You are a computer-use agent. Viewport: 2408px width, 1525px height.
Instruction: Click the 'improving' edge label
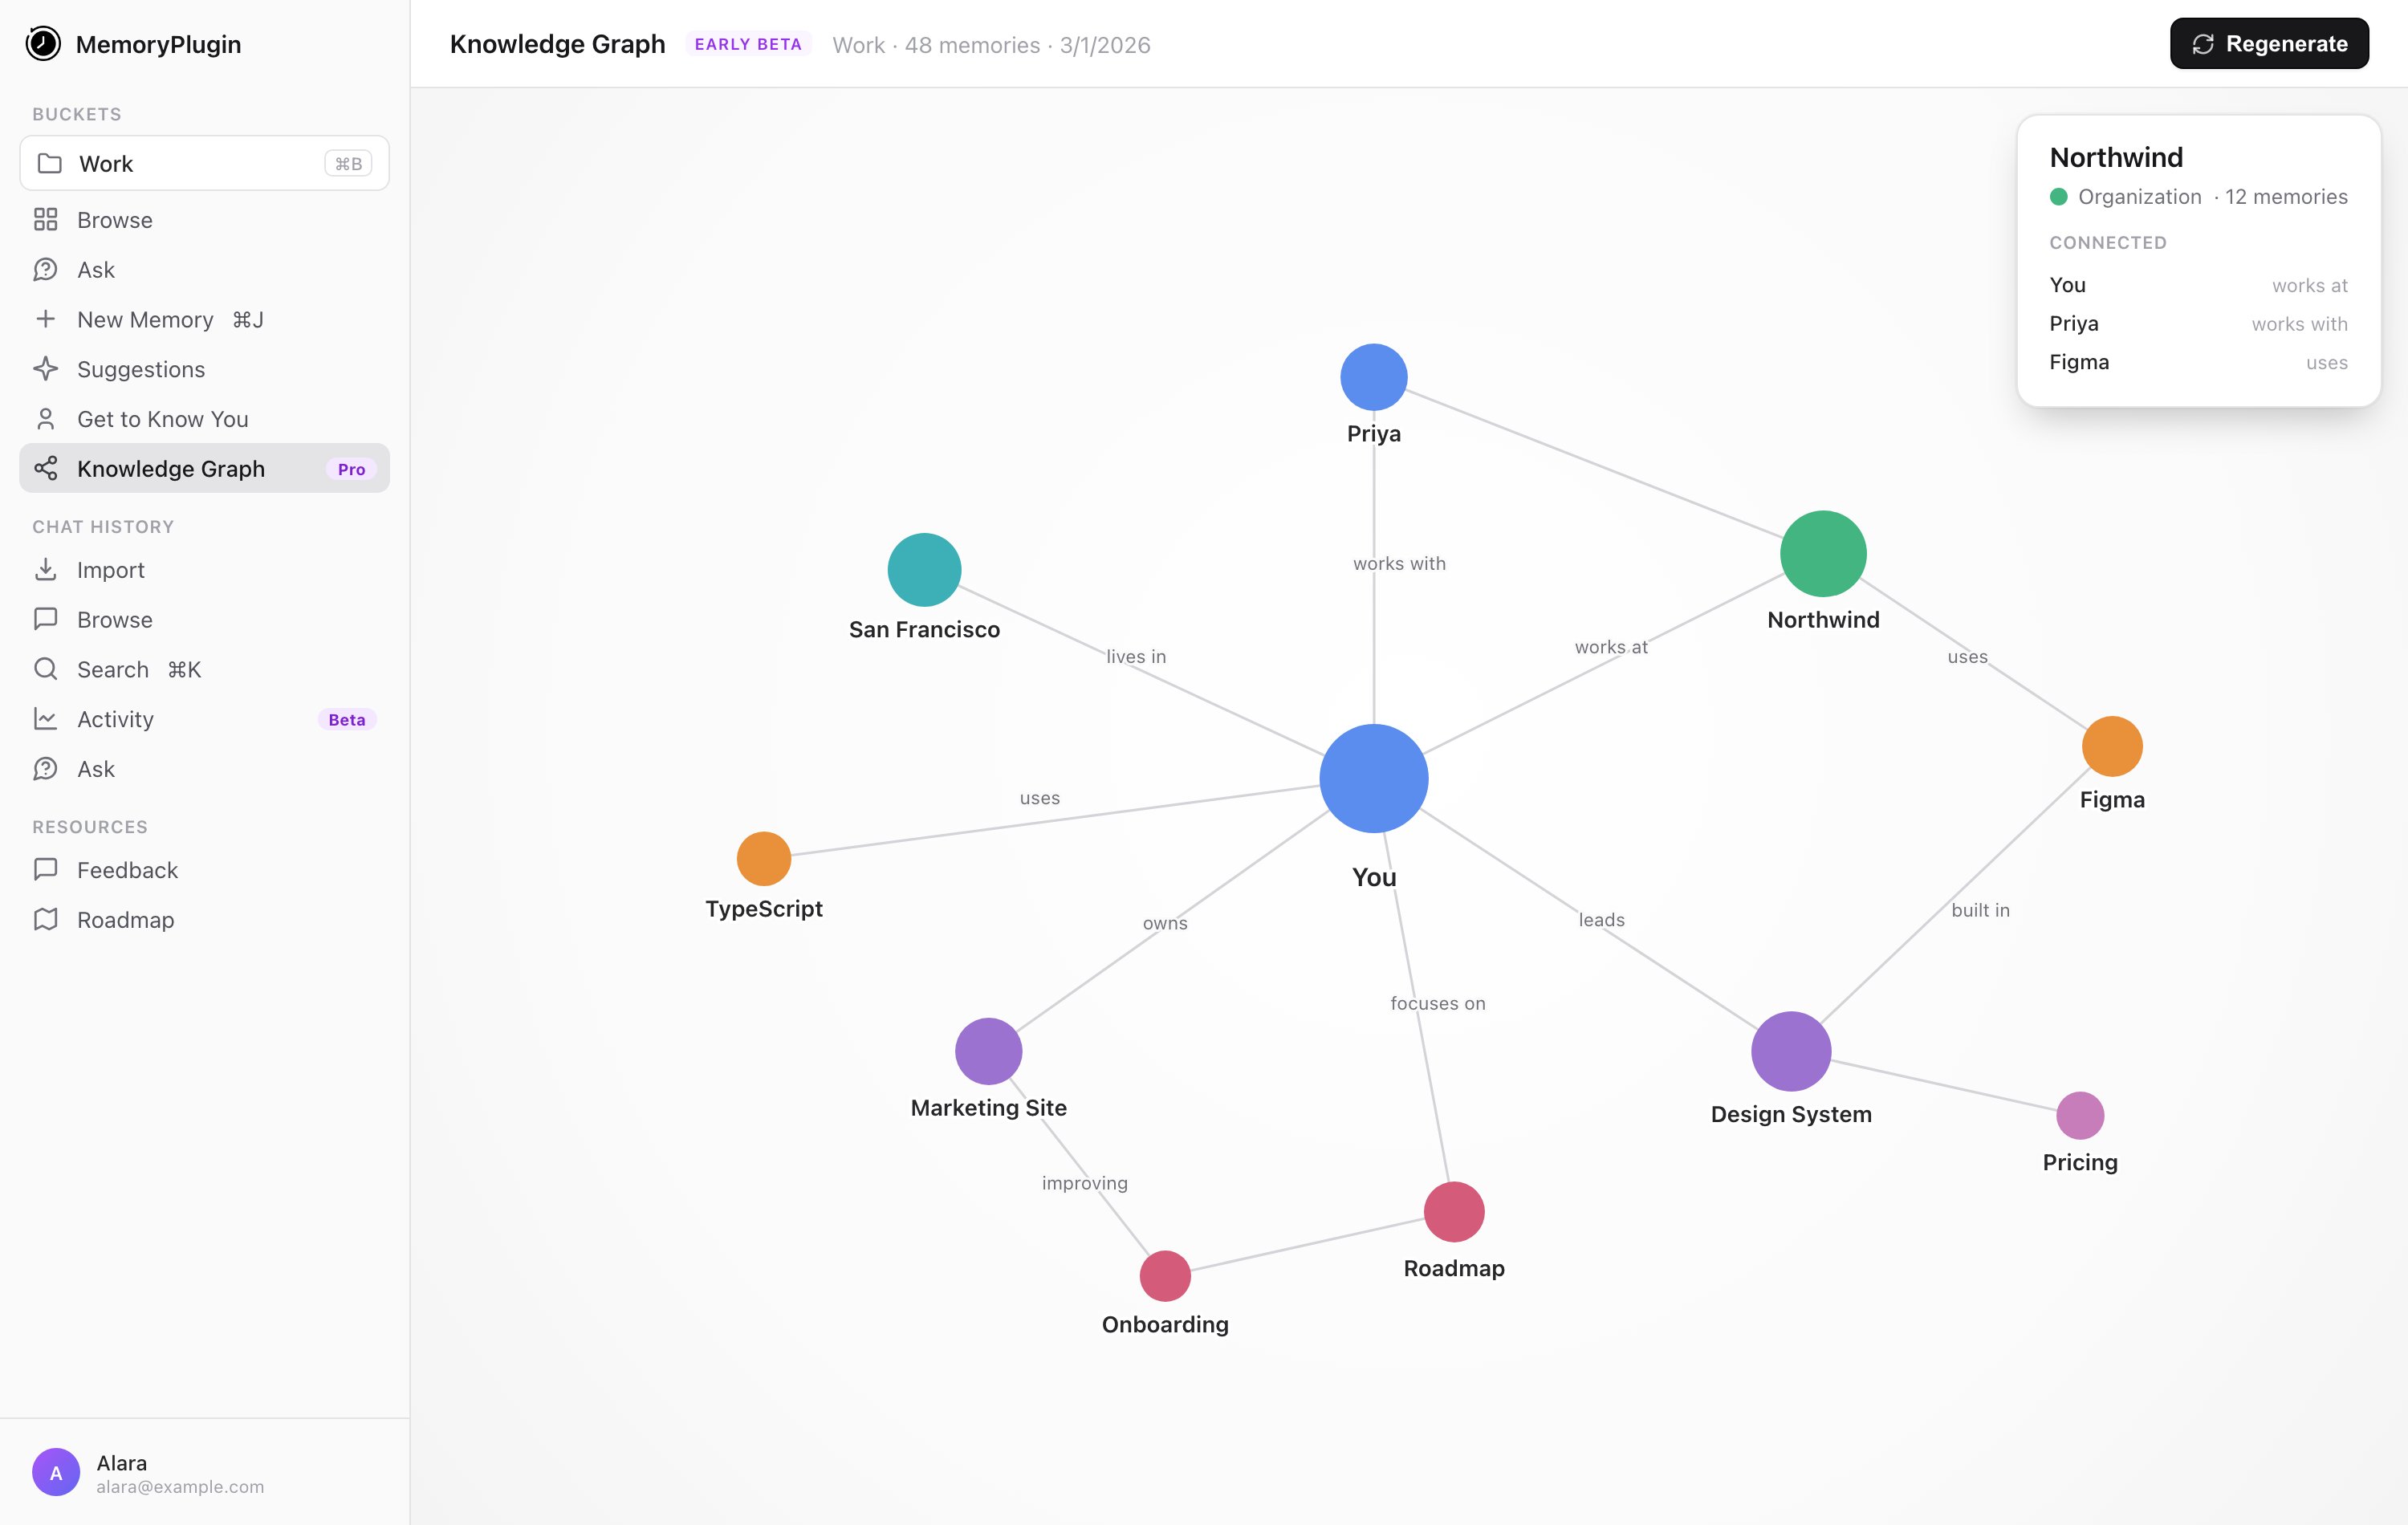1085,1183
